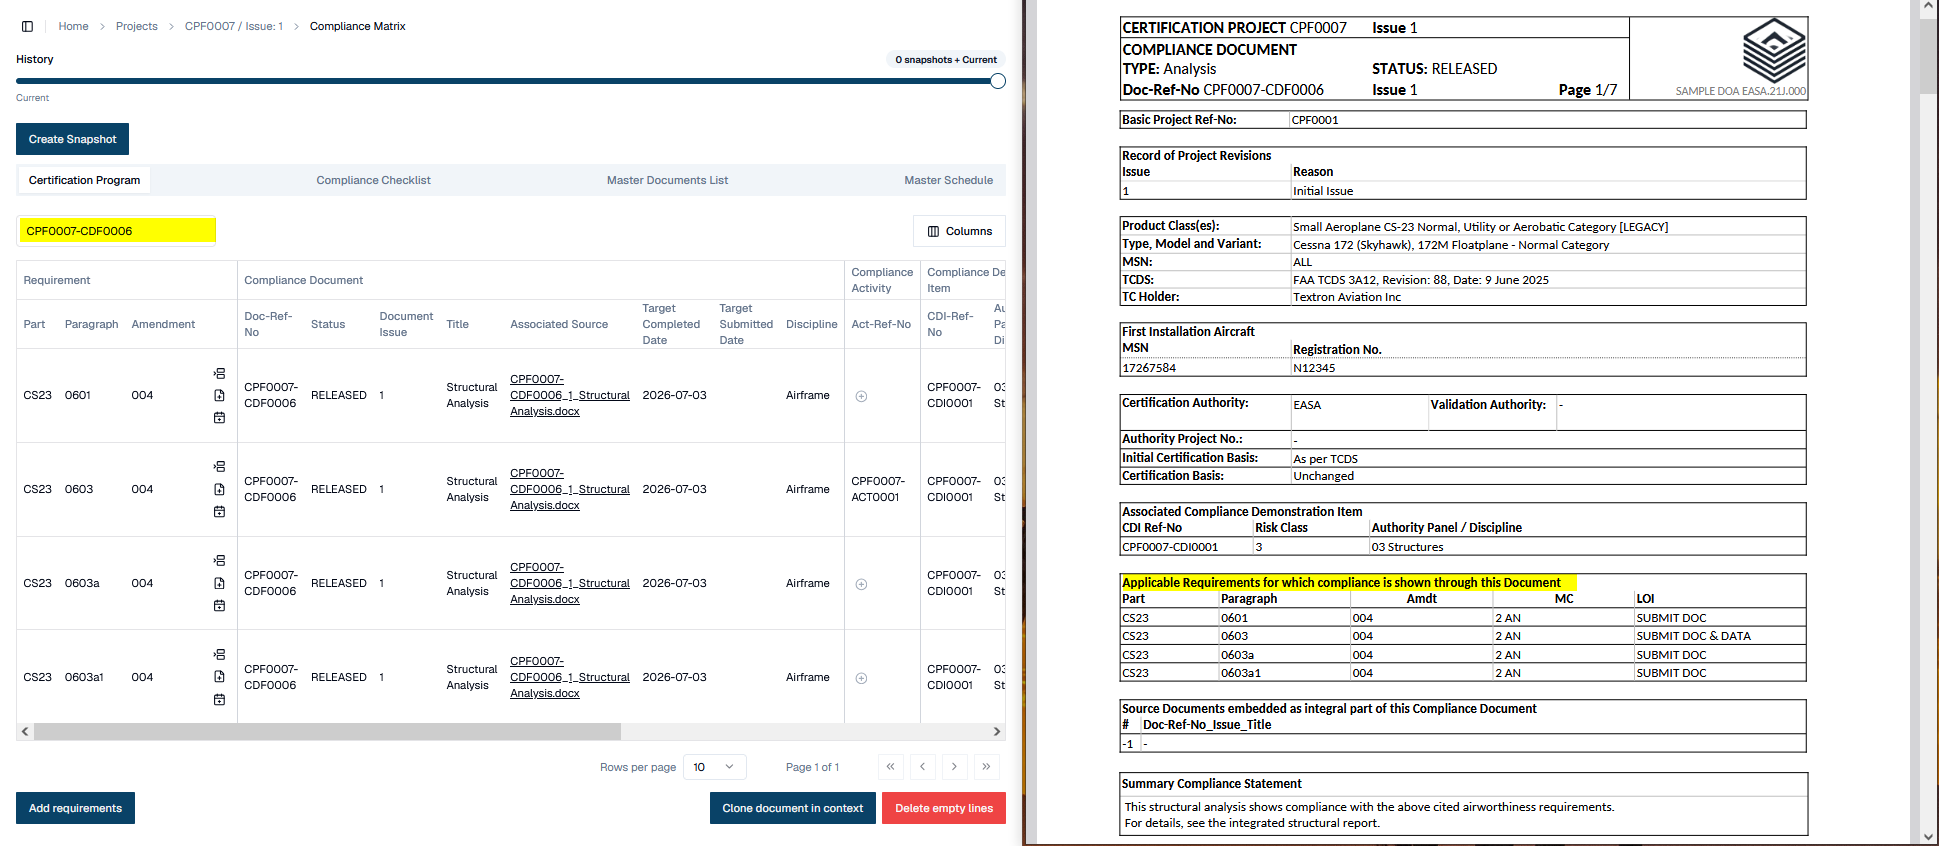Go to the previous page of results

[x=922, y=767]
